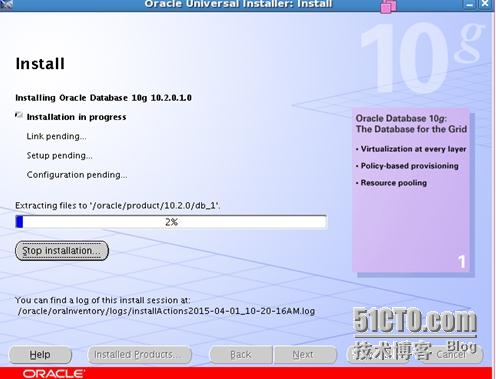The width and height of the screenshot is (496, 379).
Task: Select the 'Setup pending...' status text
Action: coord(60,156)
